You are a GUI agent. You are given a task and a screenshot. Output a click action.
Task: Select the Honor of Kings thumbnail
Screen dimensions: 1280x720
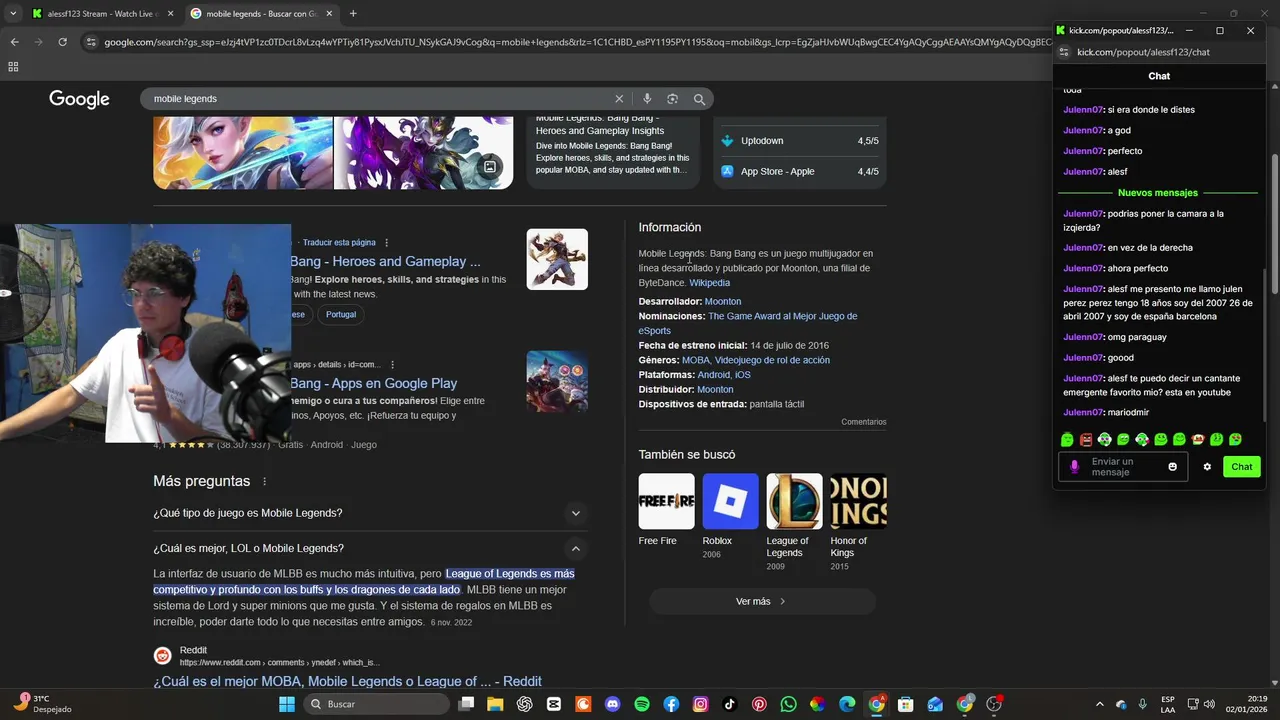click(x=858, y=501)
